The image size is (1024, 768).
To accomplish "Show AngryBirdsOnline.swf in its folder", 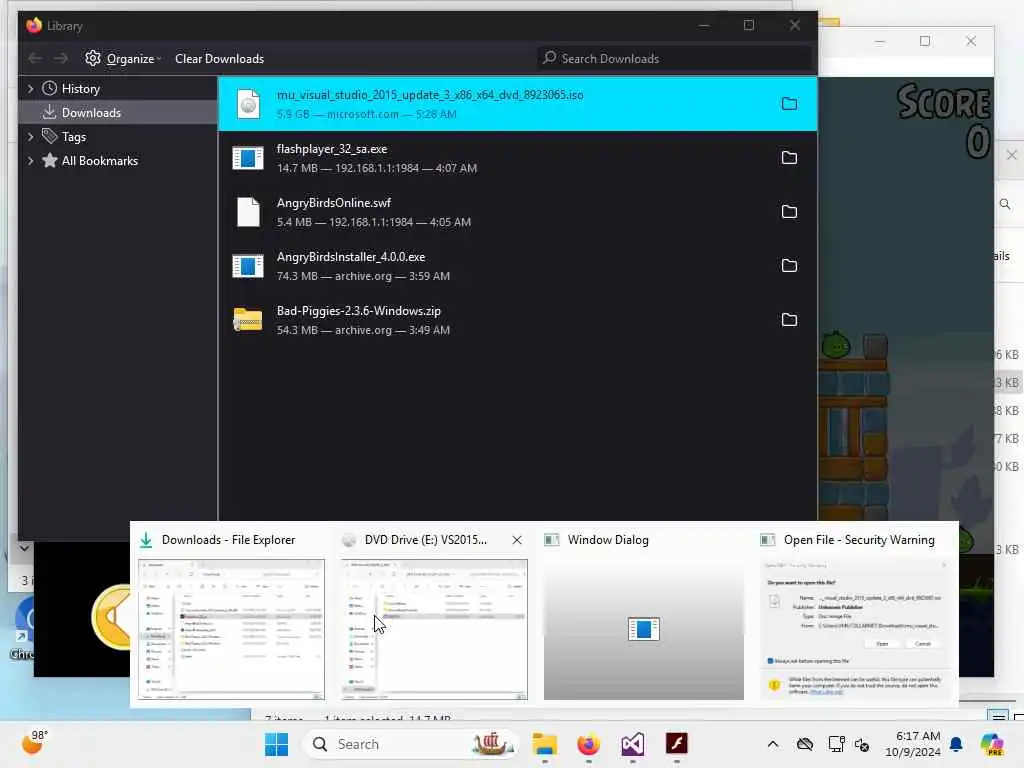I will point(789,212).
